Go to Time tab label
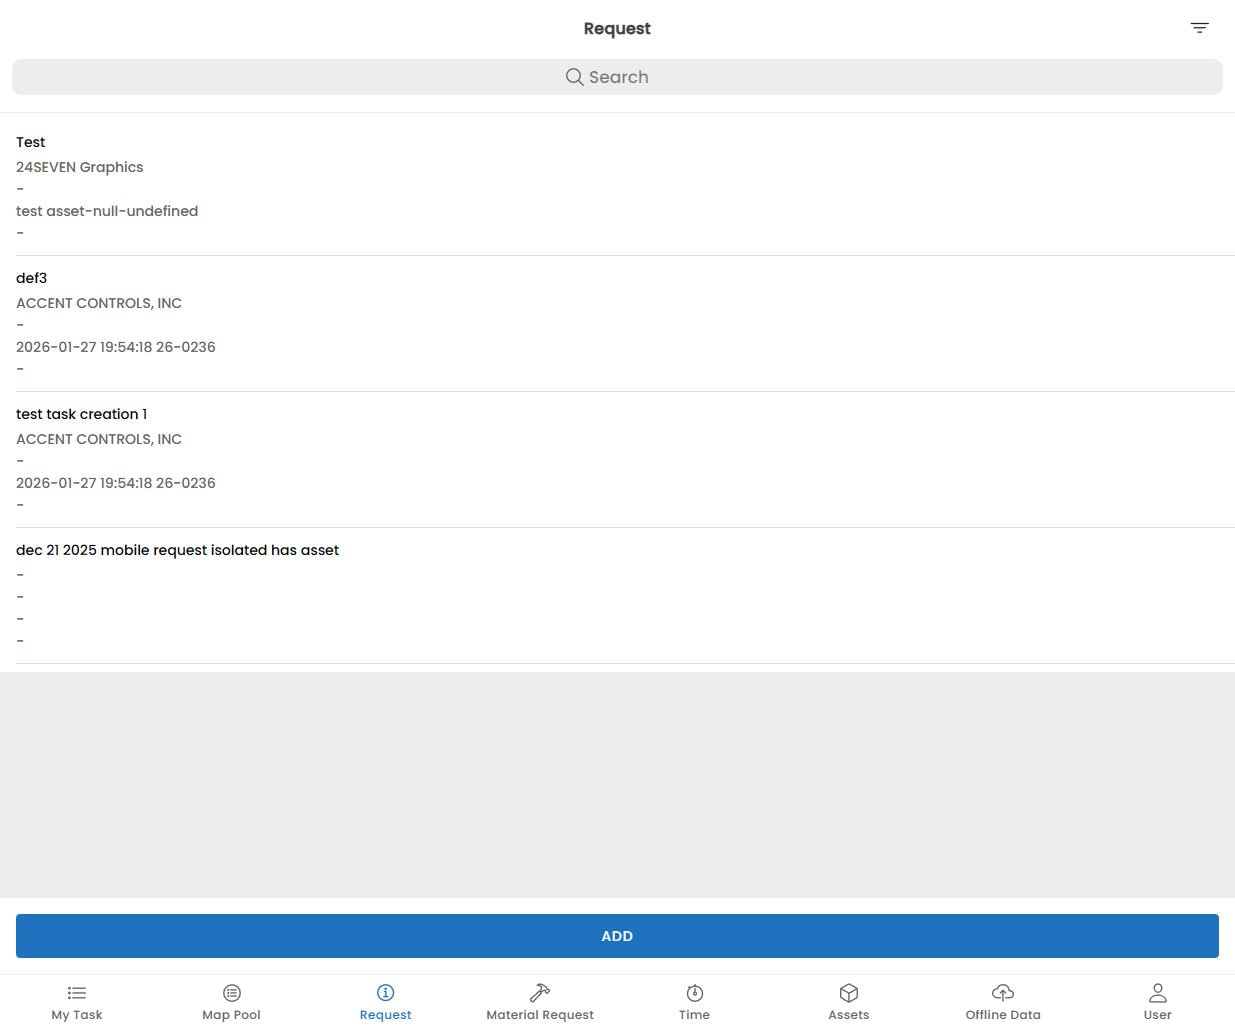The height and width of the screenshot is (1031, 1235). pyautogui.click(x=695, y=1015)
